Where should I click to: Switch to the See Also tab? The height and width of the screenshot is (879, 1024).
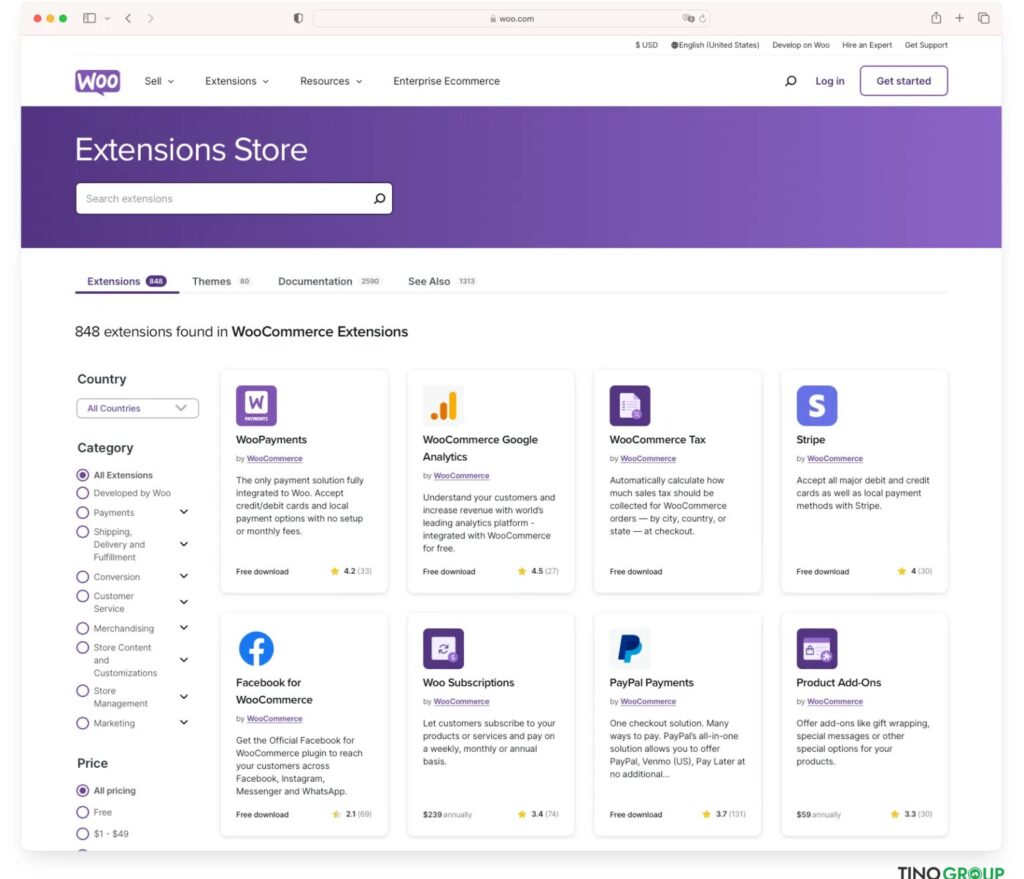441,281
